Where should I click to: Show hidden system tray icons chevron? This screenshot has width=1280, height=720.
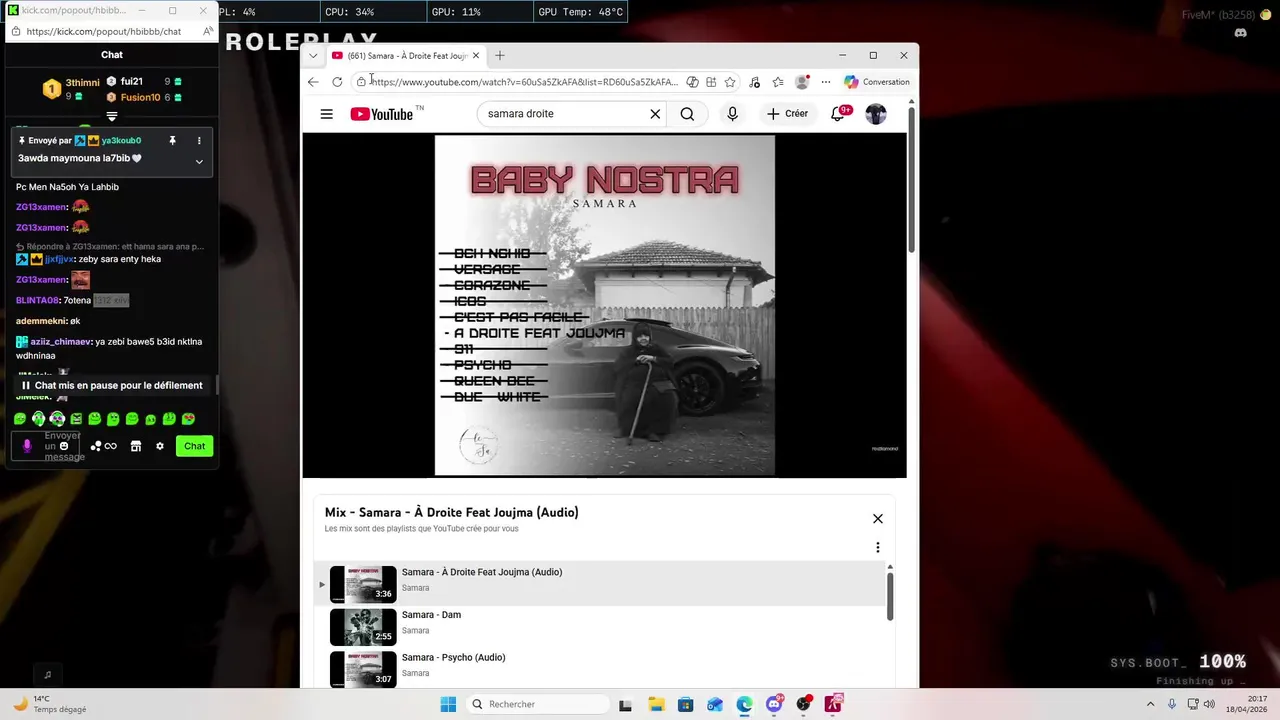pos(1151,704)
